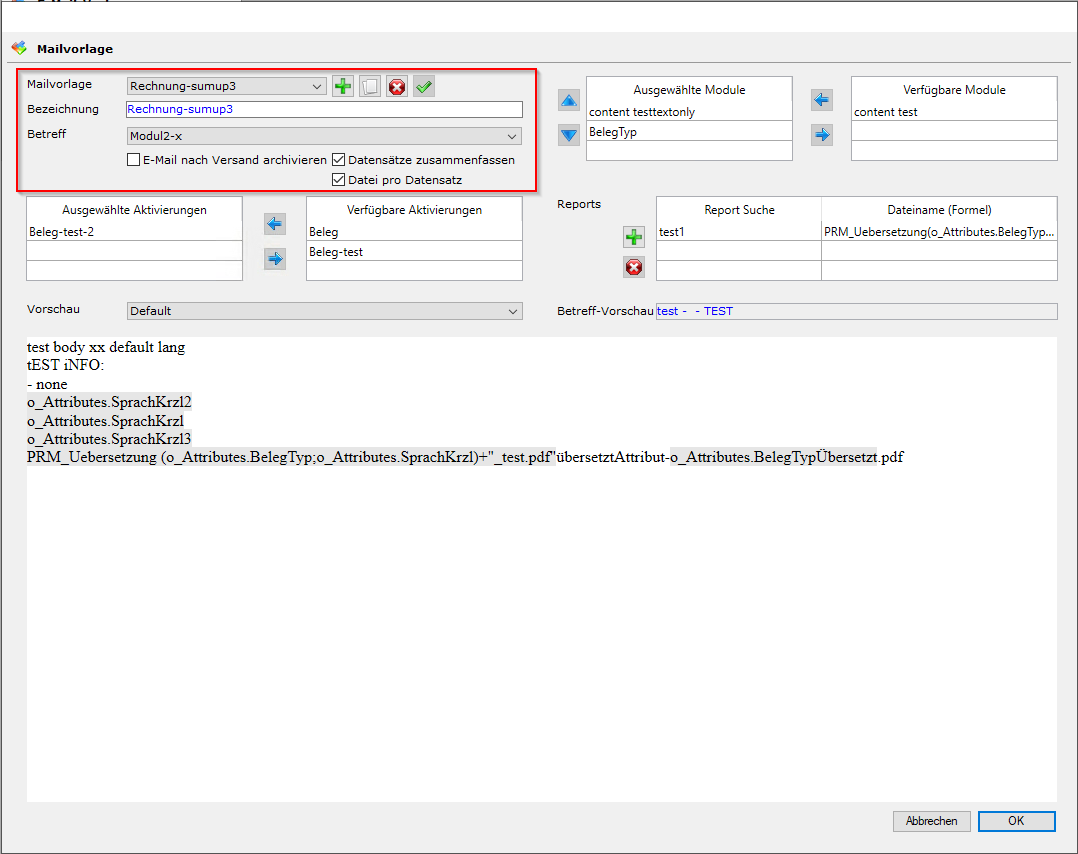Toggle Datei pro Datensatz checkbox
The width and height of the screenshot is (1078, 854).
[x=339, y=180]
